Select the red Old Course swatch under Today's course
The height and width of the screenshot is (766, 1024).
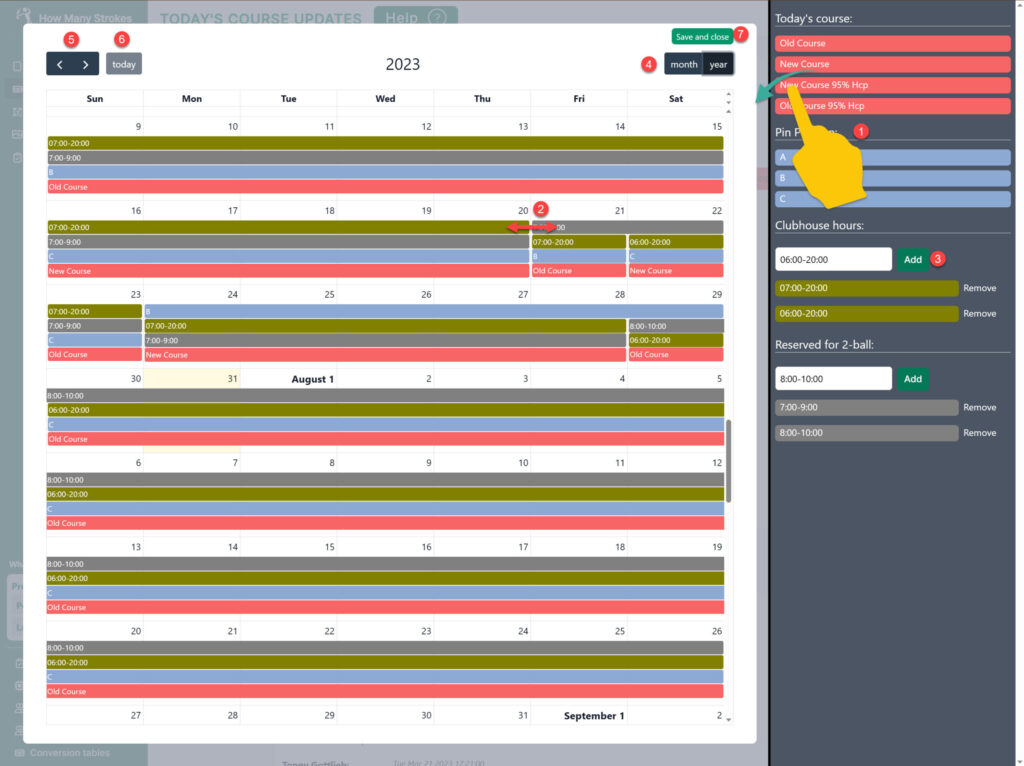tap(892, 42)
